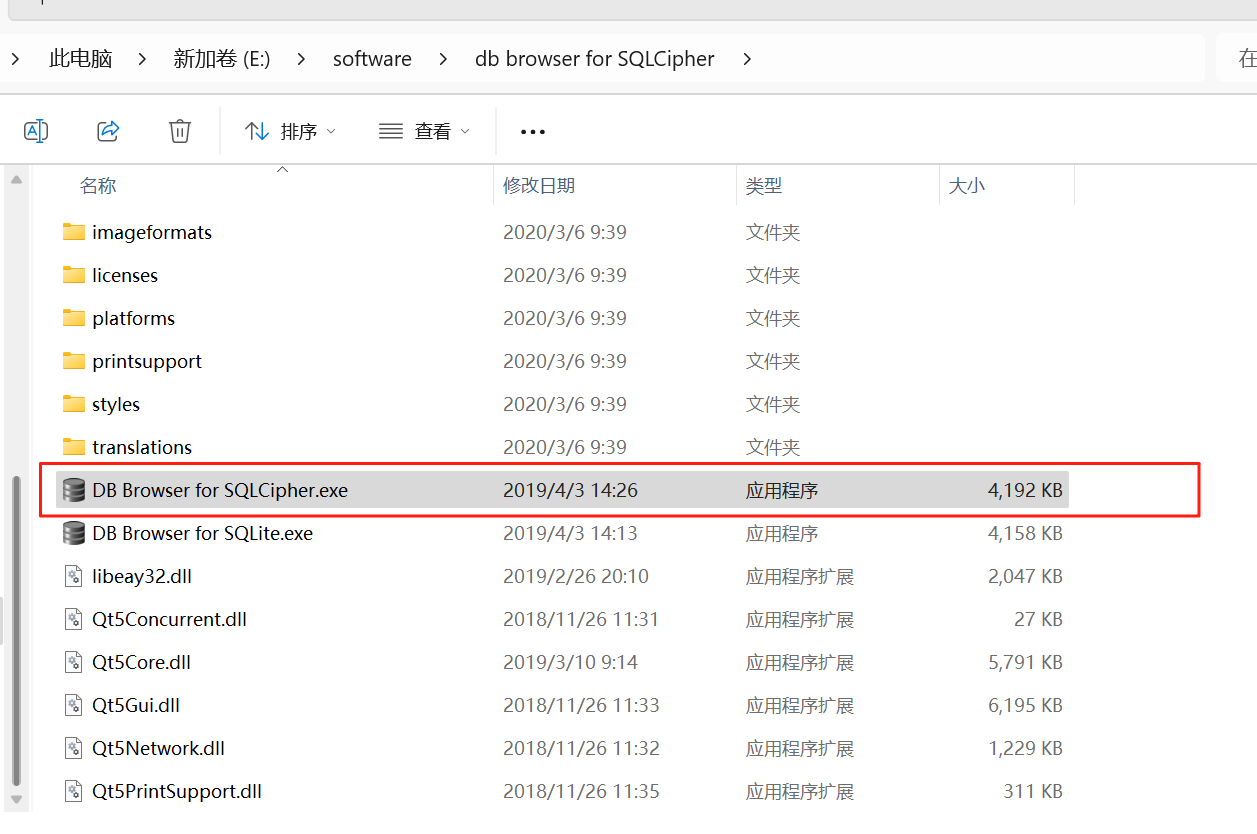Select the Qt5Concurrent.dll file name
This screenshot has height=834, width=1257.
click(x=169, y=619)
